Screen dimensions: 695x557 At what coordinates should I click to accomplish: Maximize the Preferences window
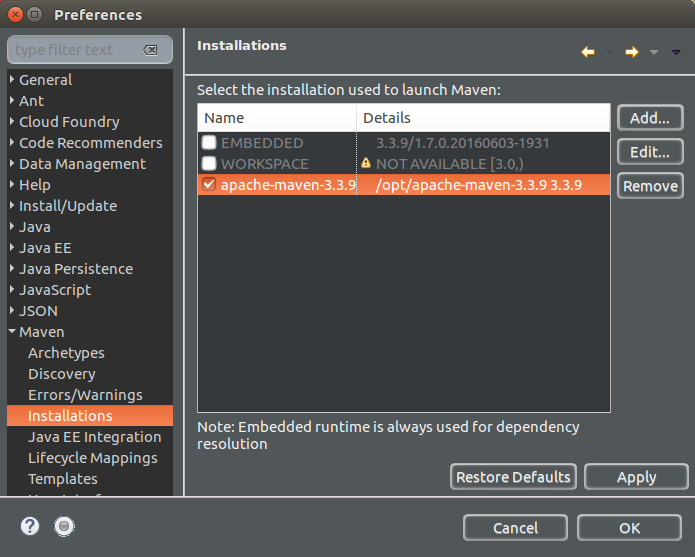click(x=35, y=15)
